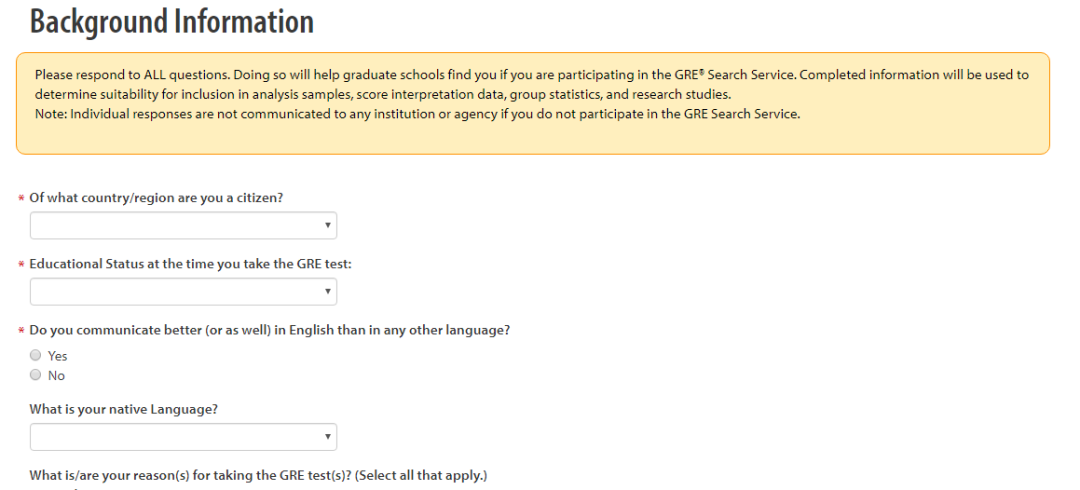Open the native Language dropdown field

click(x=183, y=437)
